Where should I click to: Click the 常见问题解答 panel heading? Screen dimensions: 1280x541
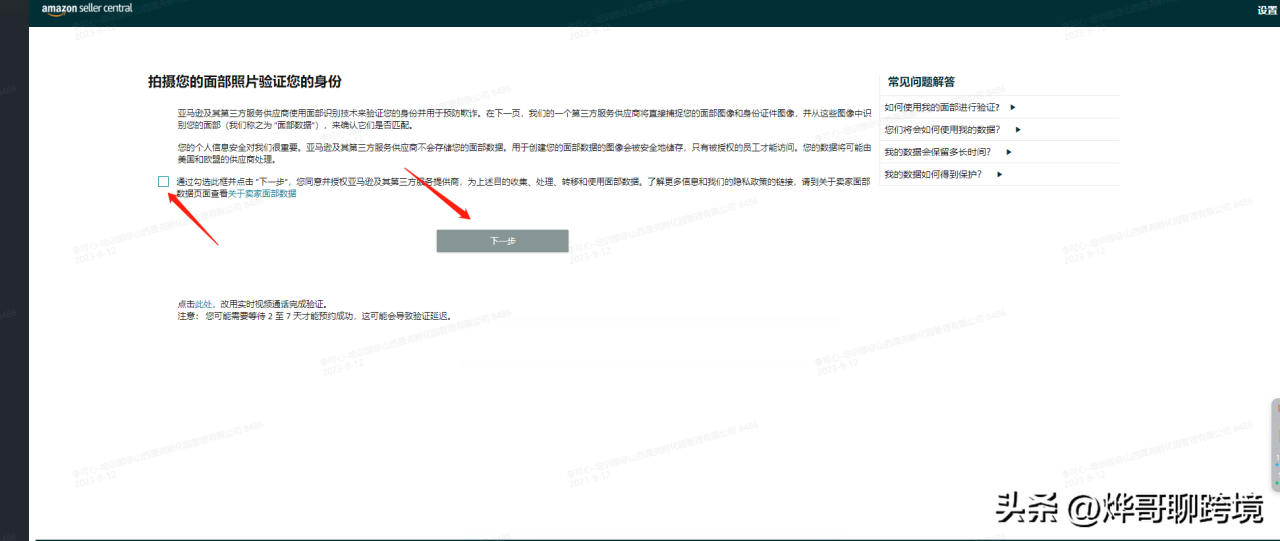click(x=921, y=82)
